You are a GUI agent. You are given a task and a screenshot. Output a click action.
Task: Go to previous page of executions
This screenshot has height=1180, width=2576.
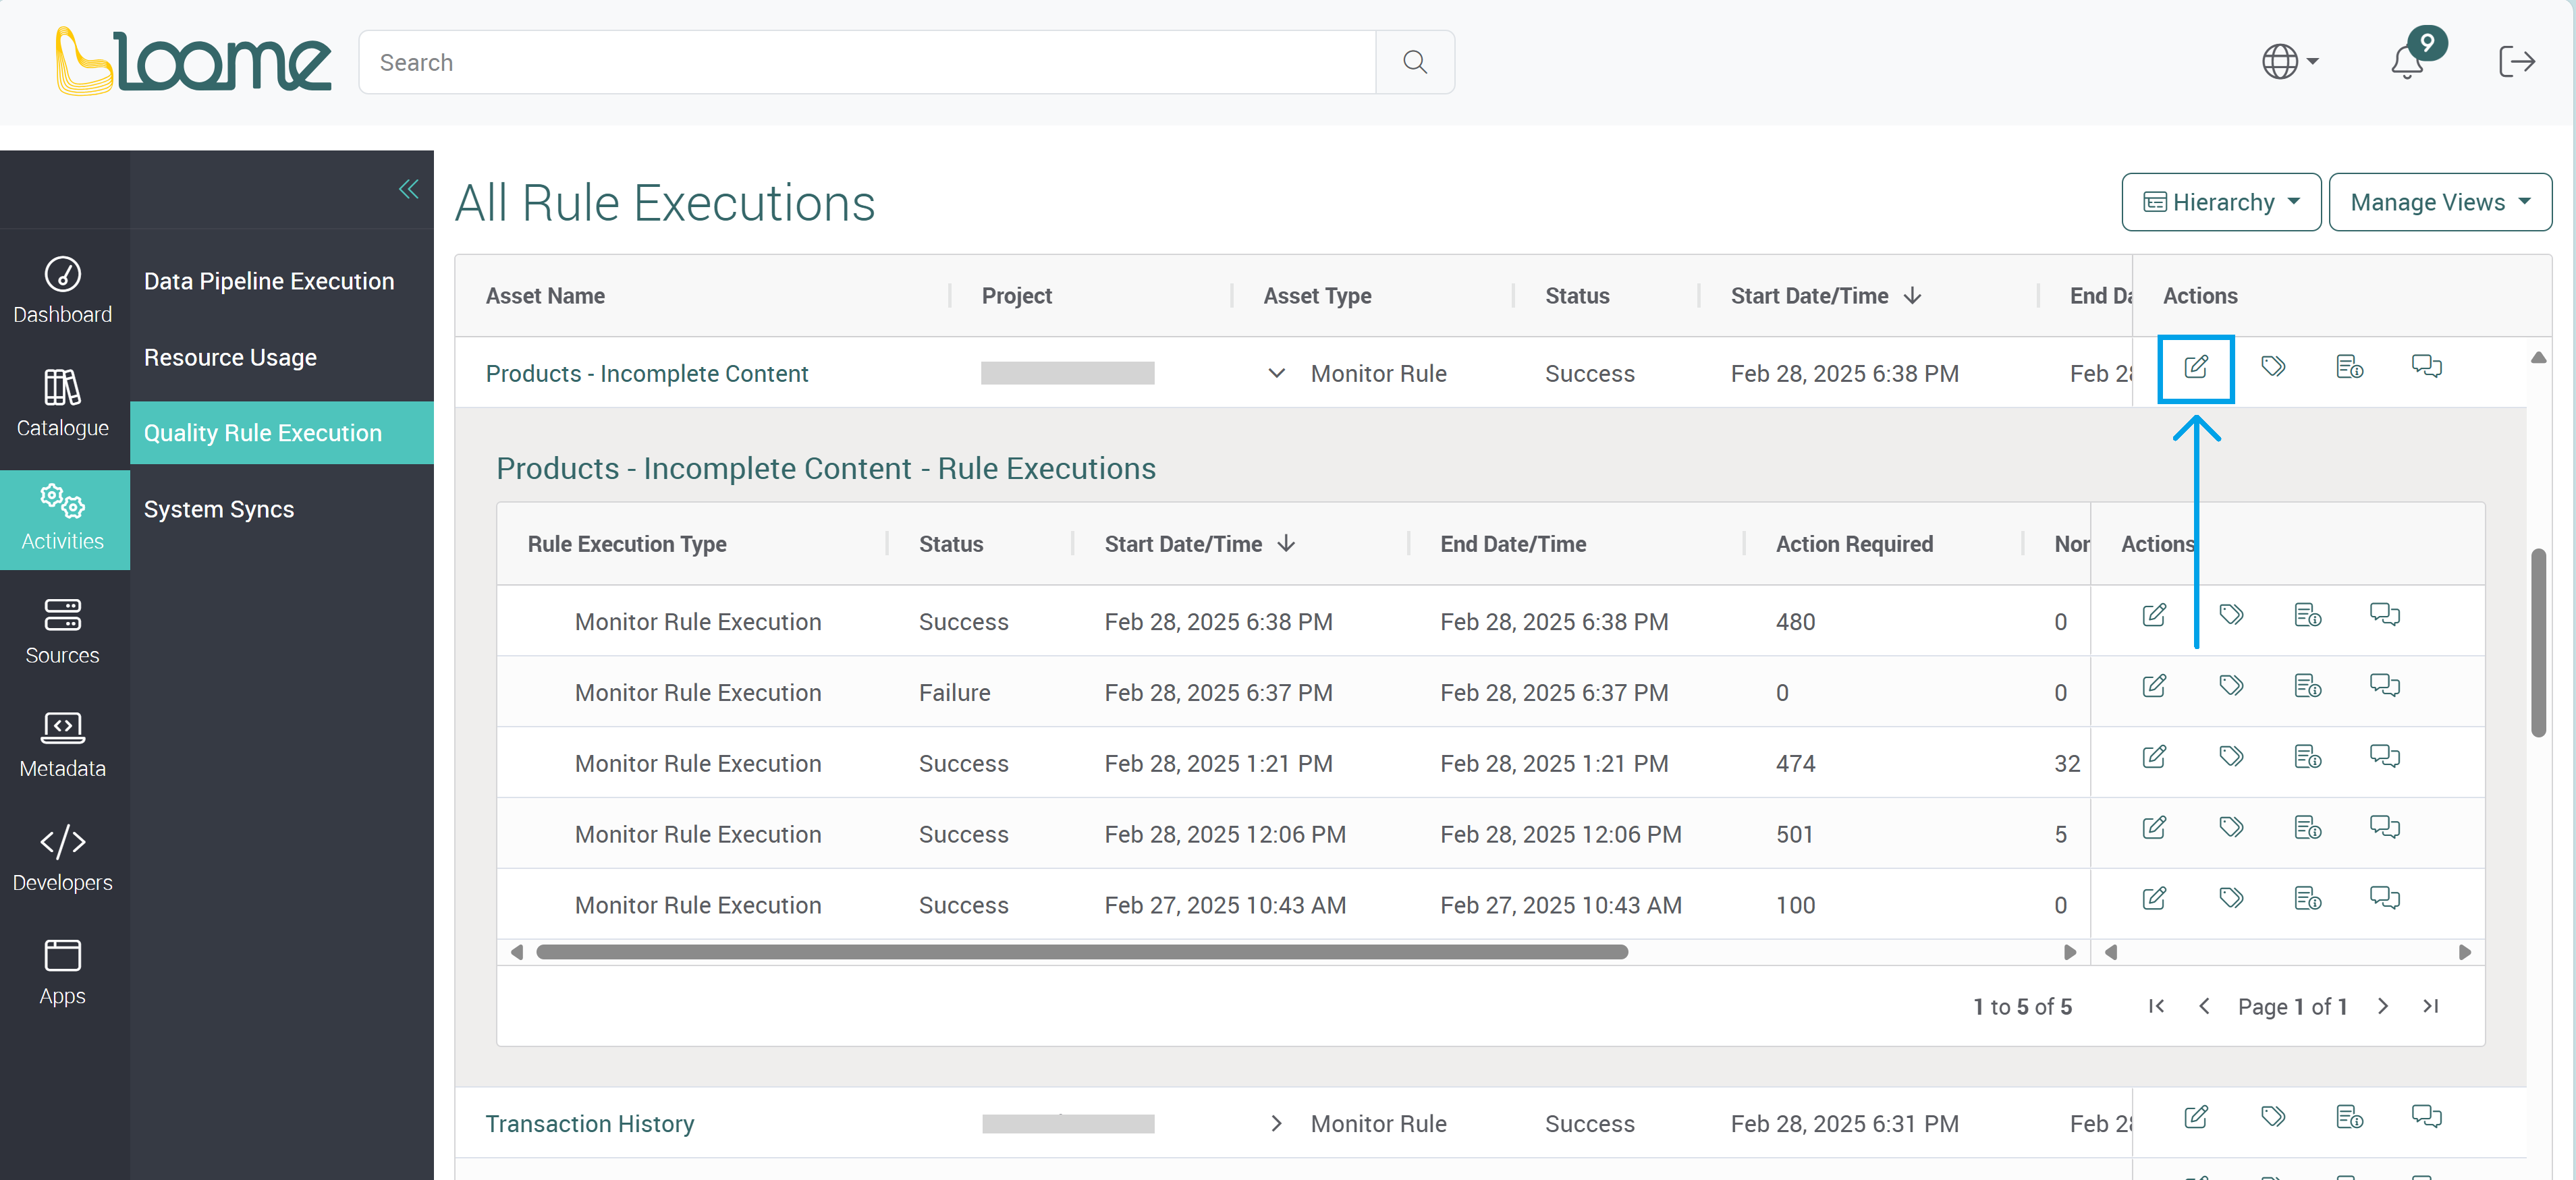[x=2204, y=1006]
